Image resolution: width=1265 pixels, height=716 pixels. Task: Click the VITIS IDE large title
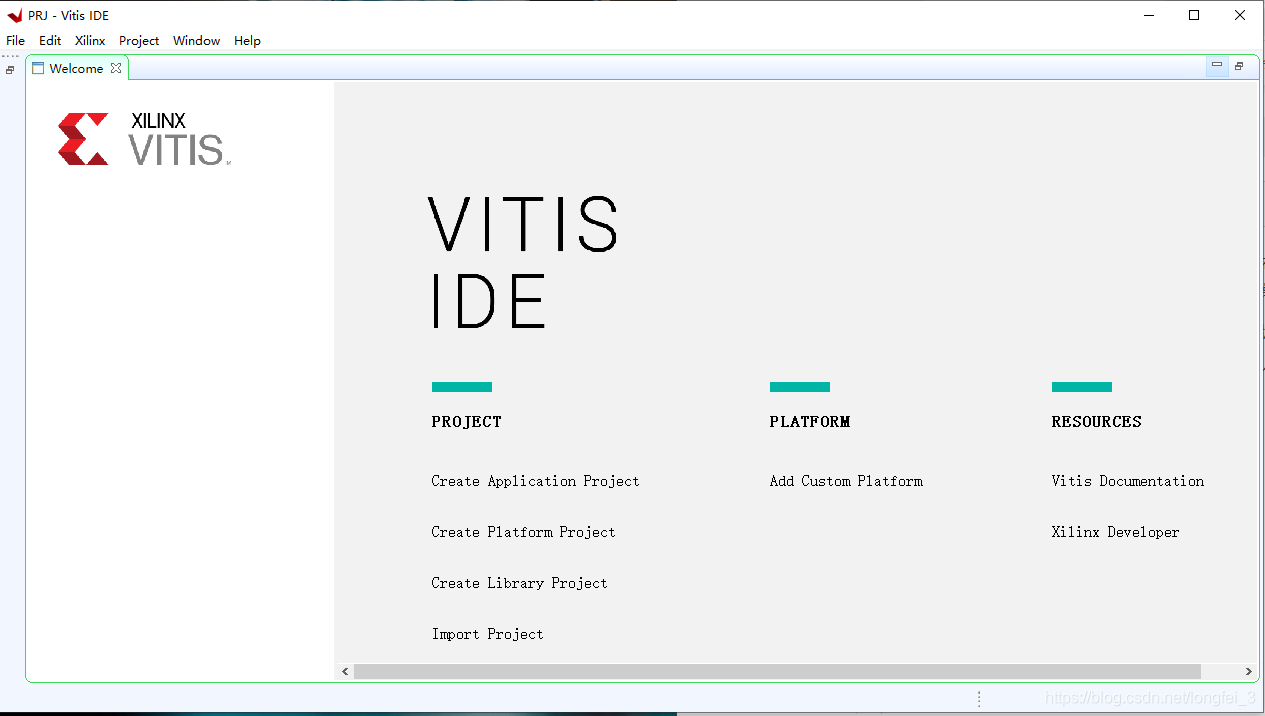point(525,262)
